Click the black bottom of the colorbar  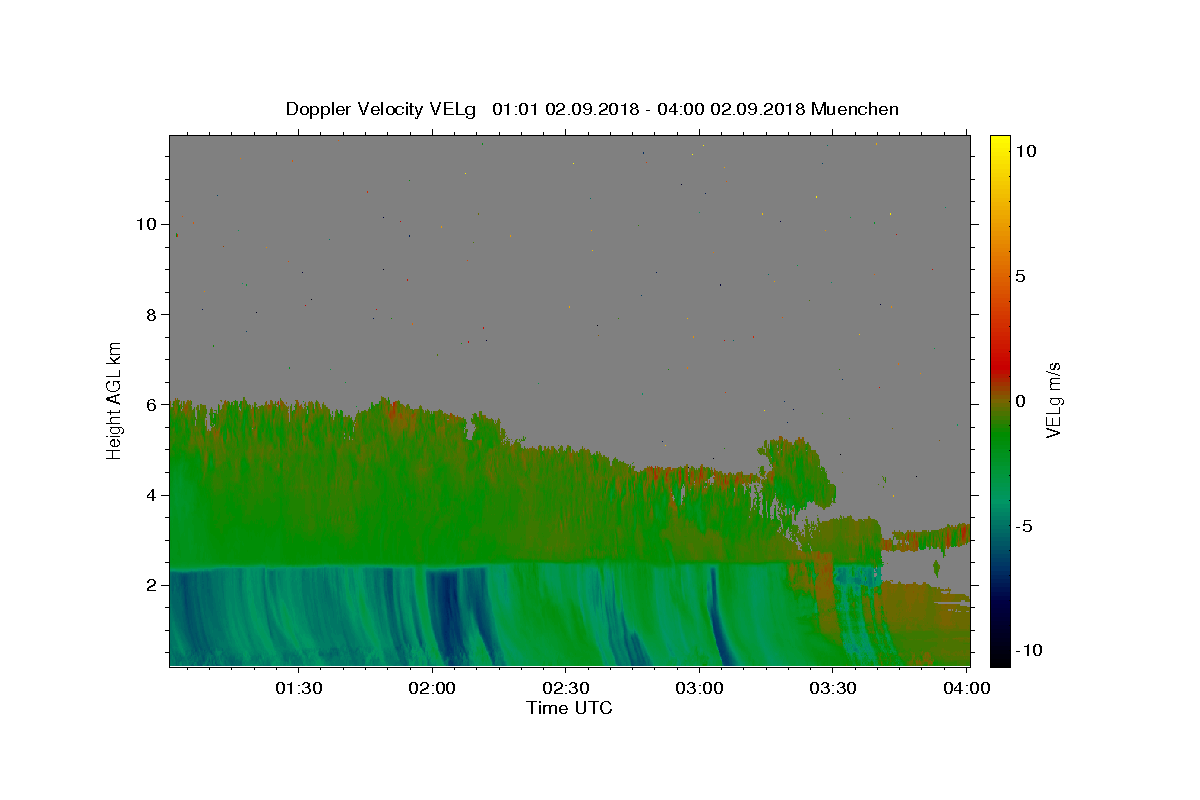click(1000, 655)
